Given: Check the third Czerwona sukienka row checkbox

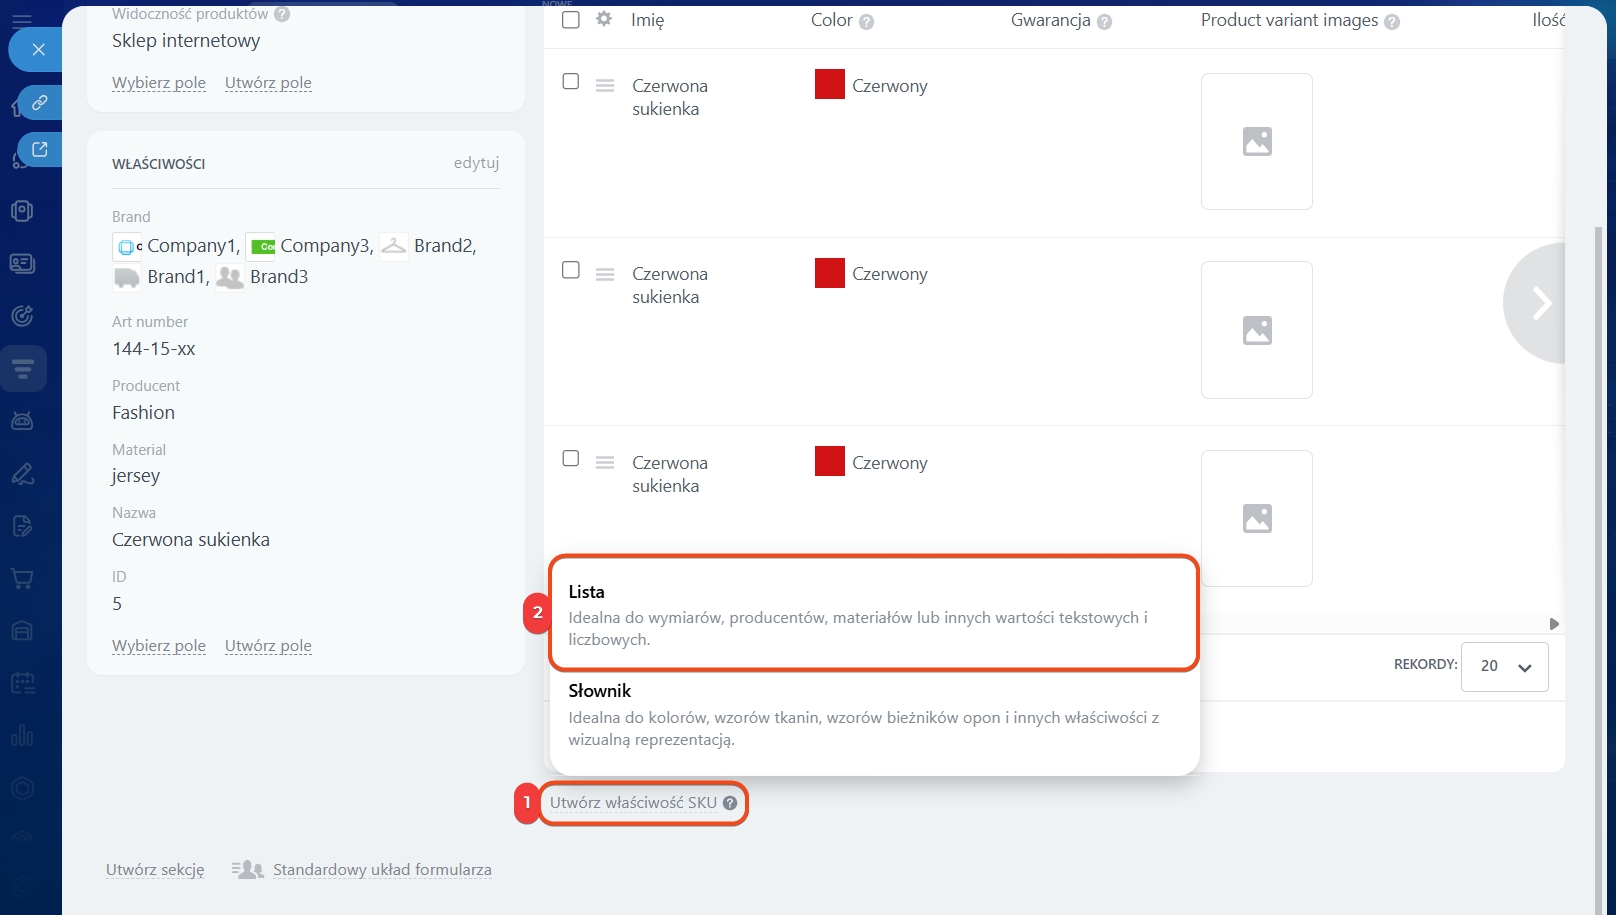Looking at the screenshot, I should click(571, 459).
